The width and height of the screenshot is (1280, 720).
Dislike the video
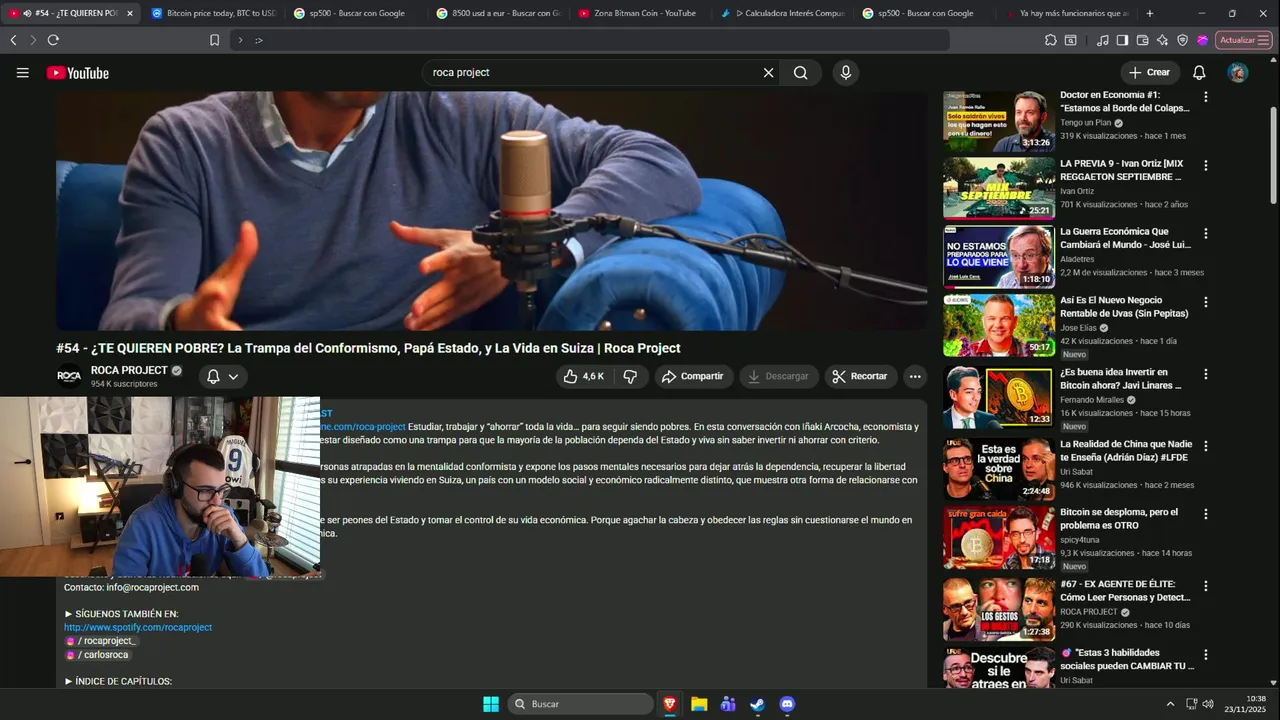click(630, 376)
